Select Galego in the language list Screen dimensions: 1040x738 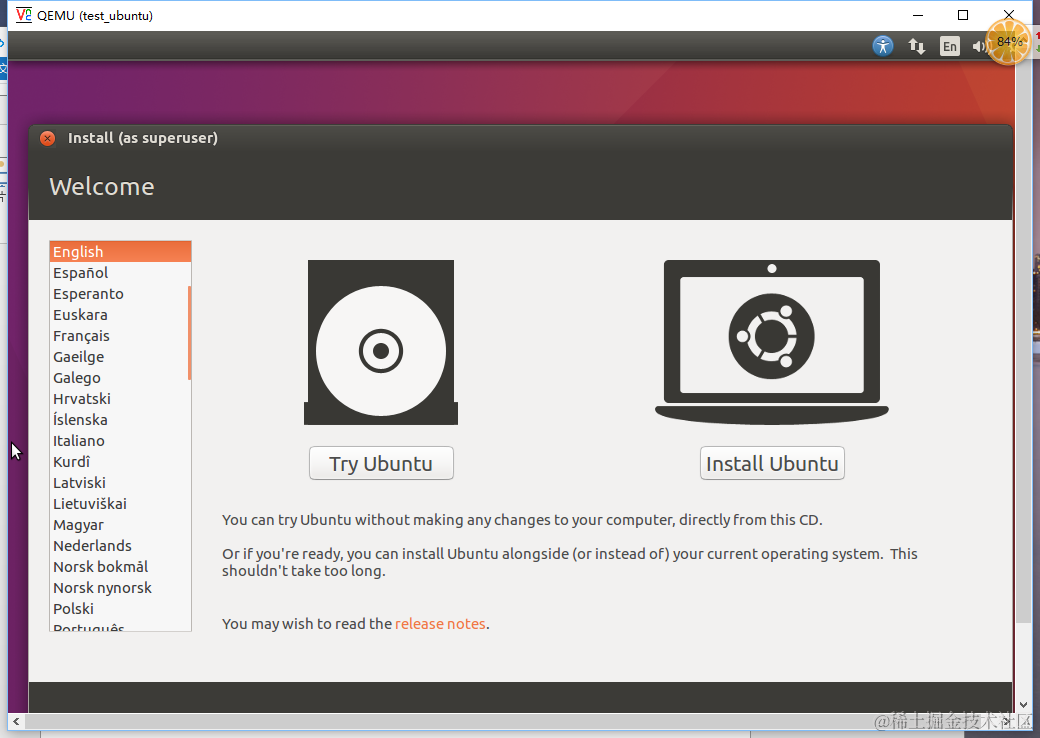[x=120, y=378]
